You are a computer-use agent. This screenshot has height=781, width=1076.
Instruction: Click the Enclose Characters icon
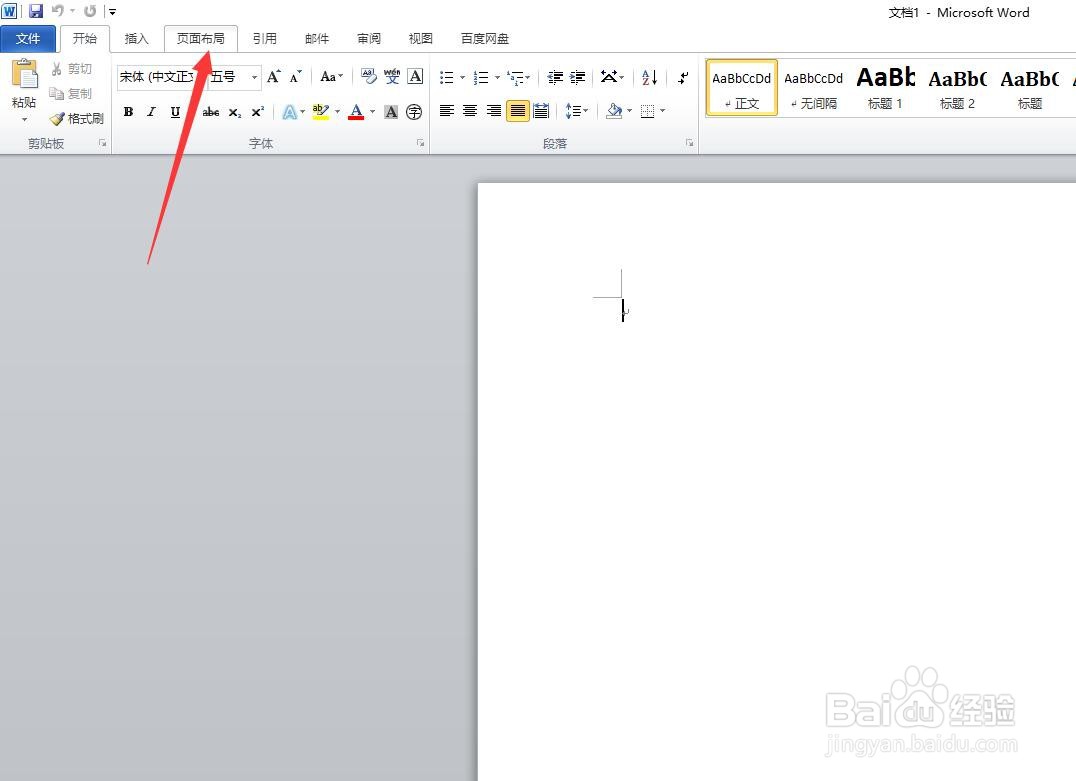[414, 112]
